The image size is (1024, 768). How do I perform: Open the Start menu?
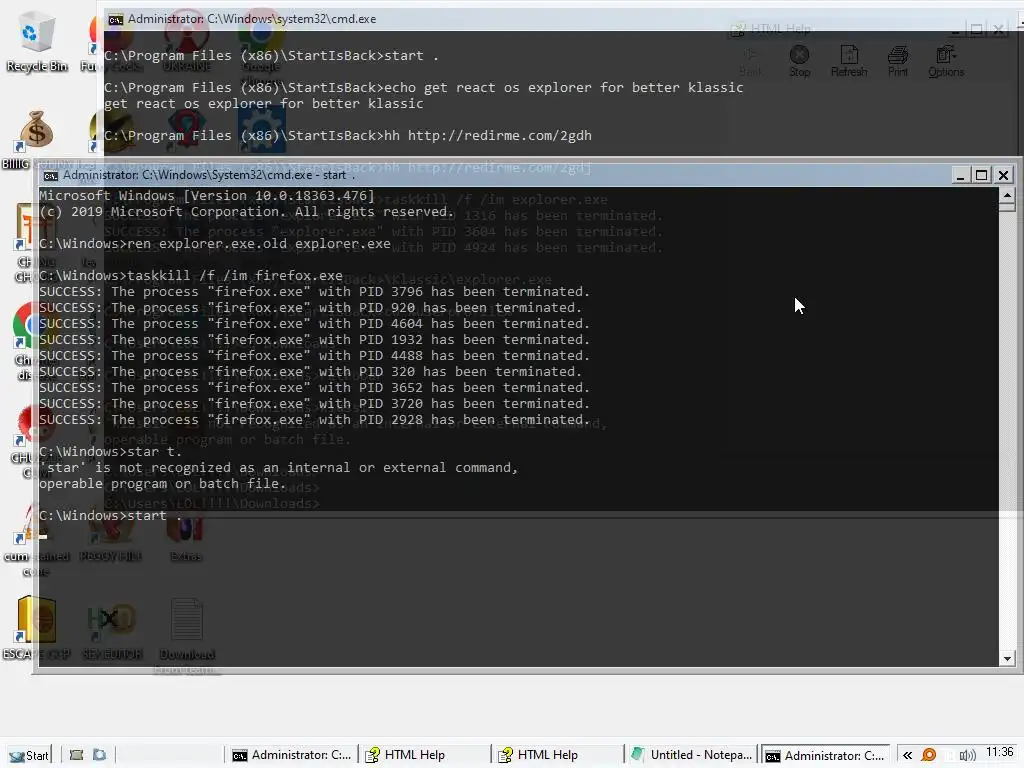coord(29,755)
